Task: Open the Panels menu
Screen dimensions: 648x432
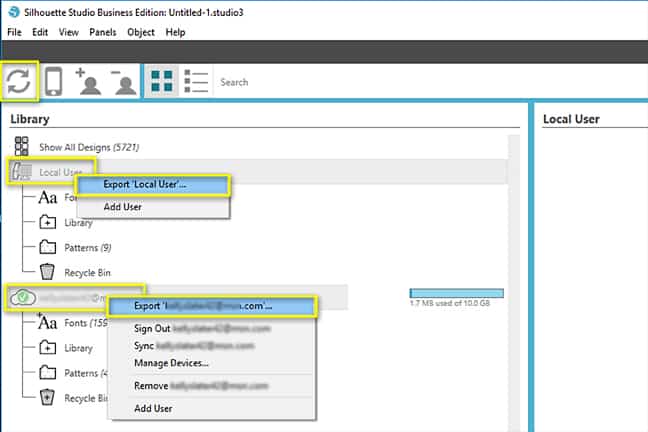Action: click(102, 32)
